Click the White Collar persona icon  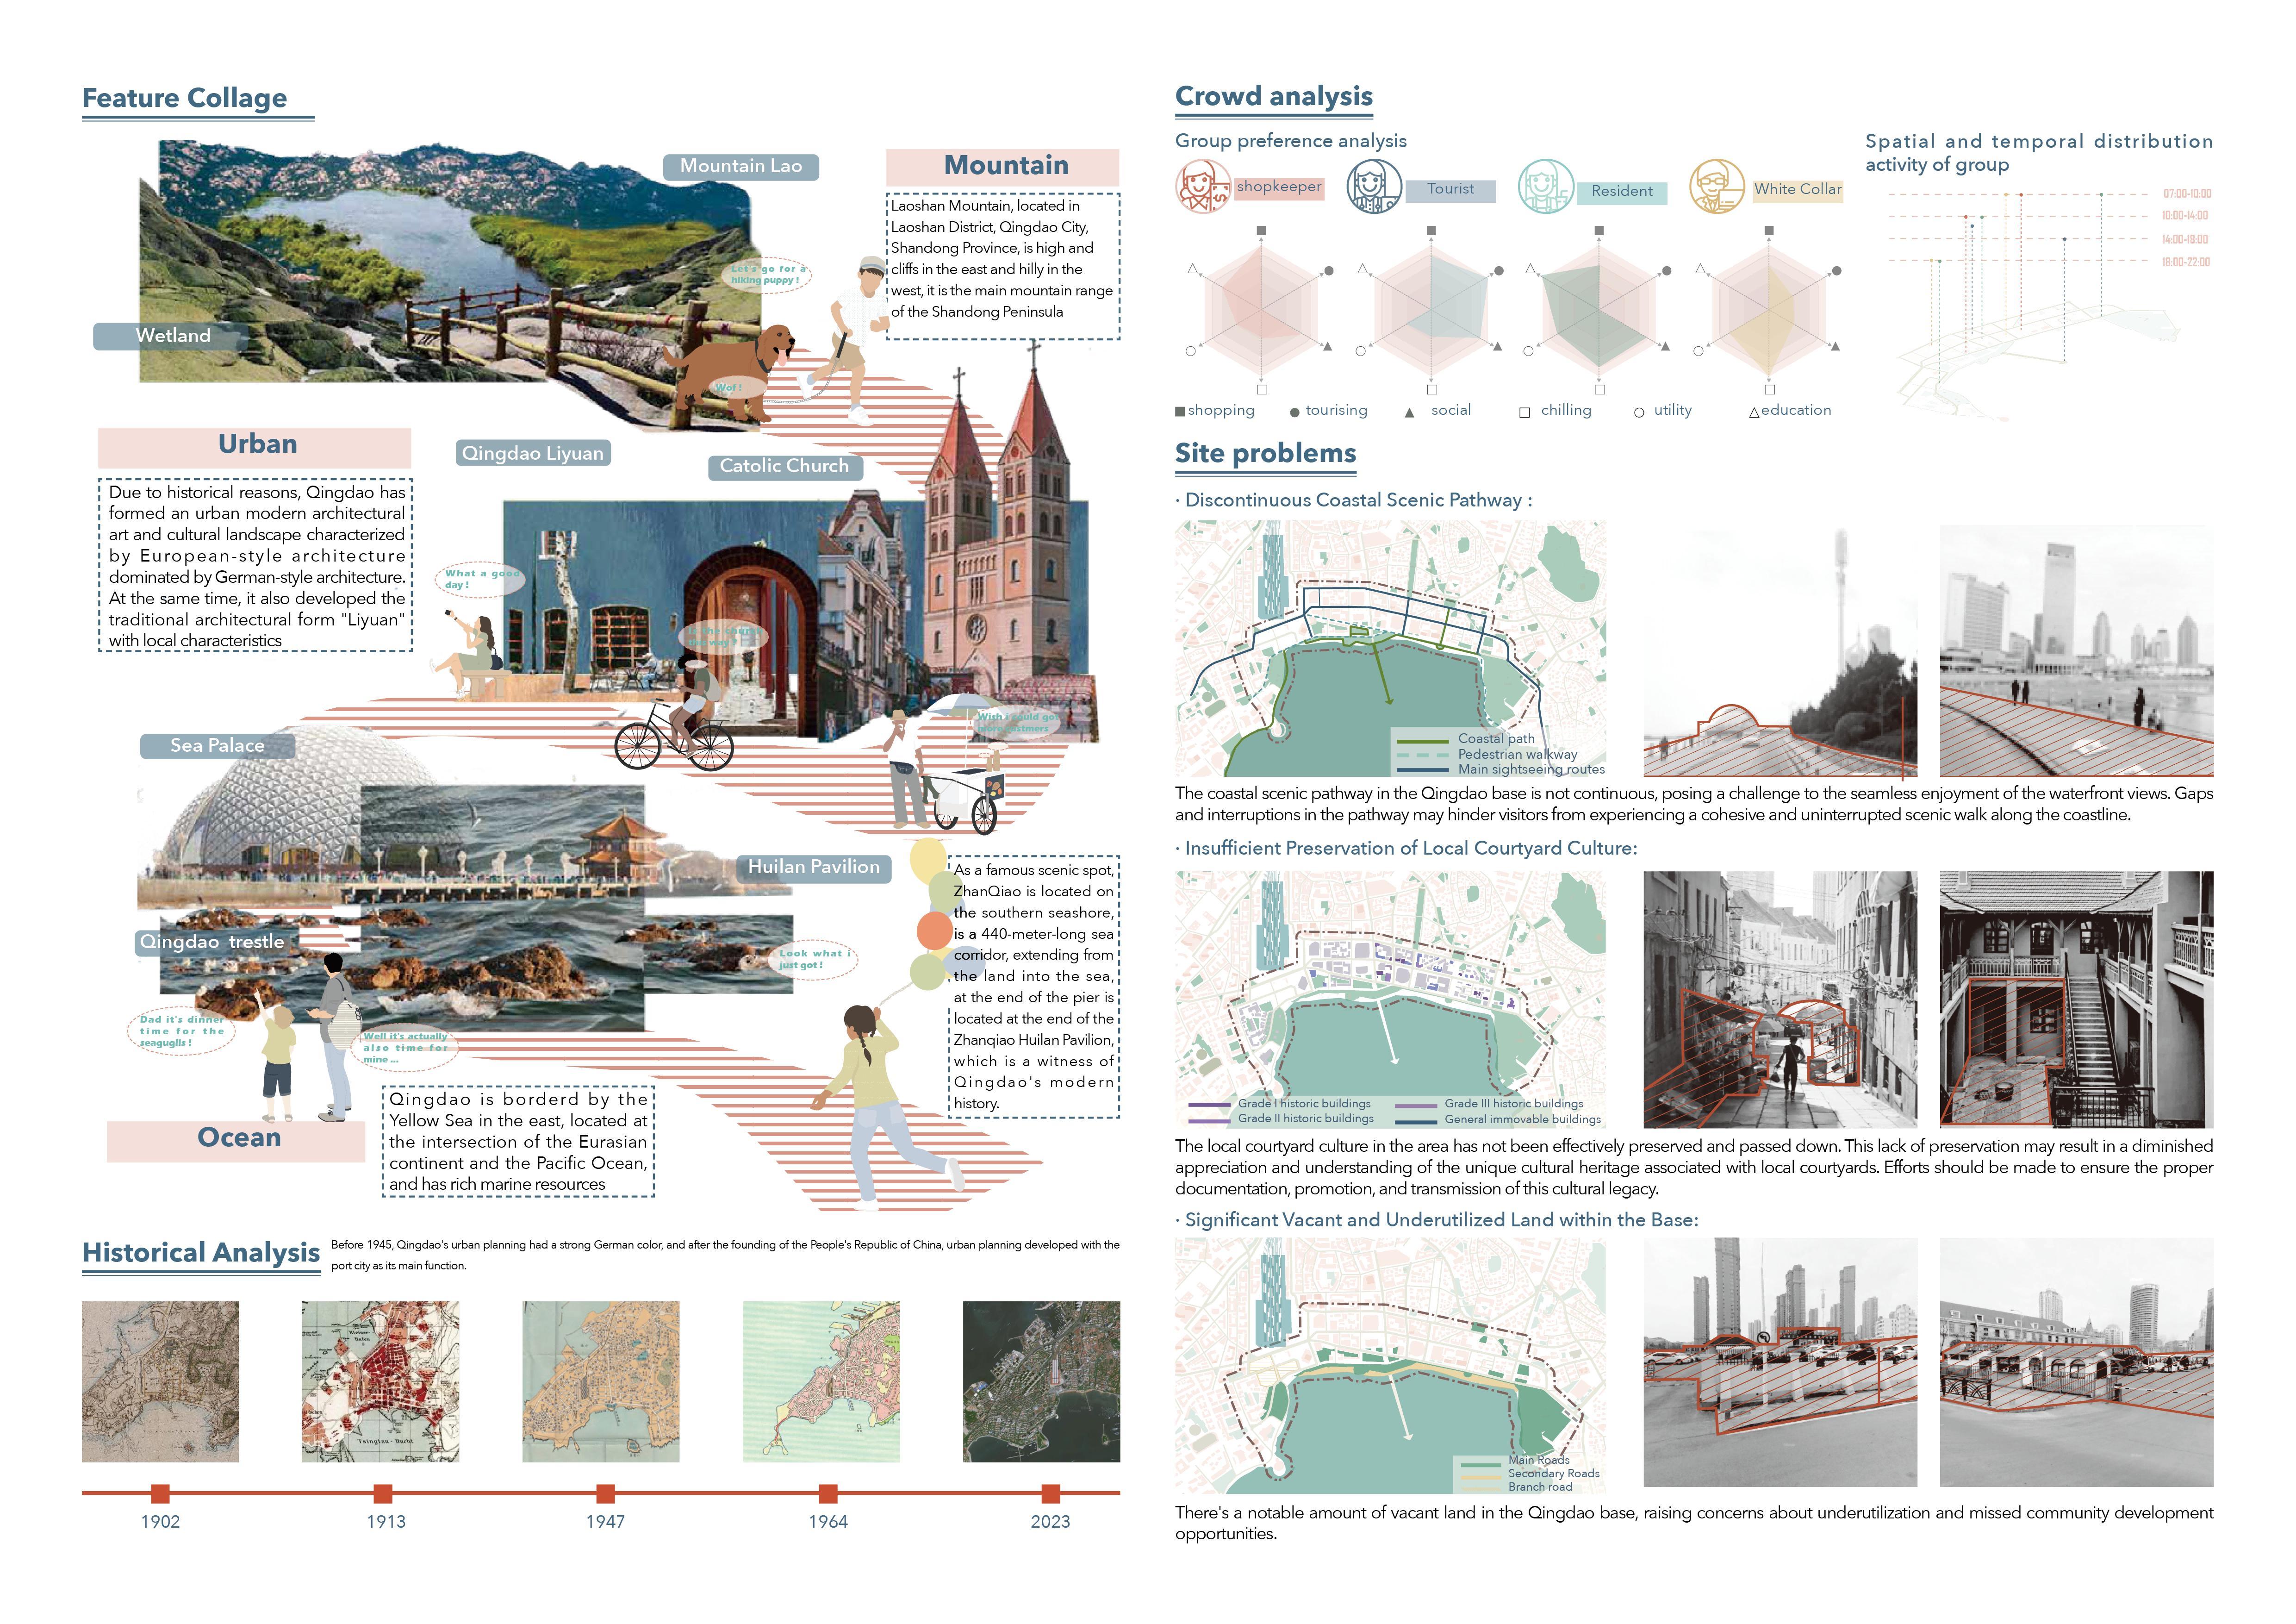1717,186
